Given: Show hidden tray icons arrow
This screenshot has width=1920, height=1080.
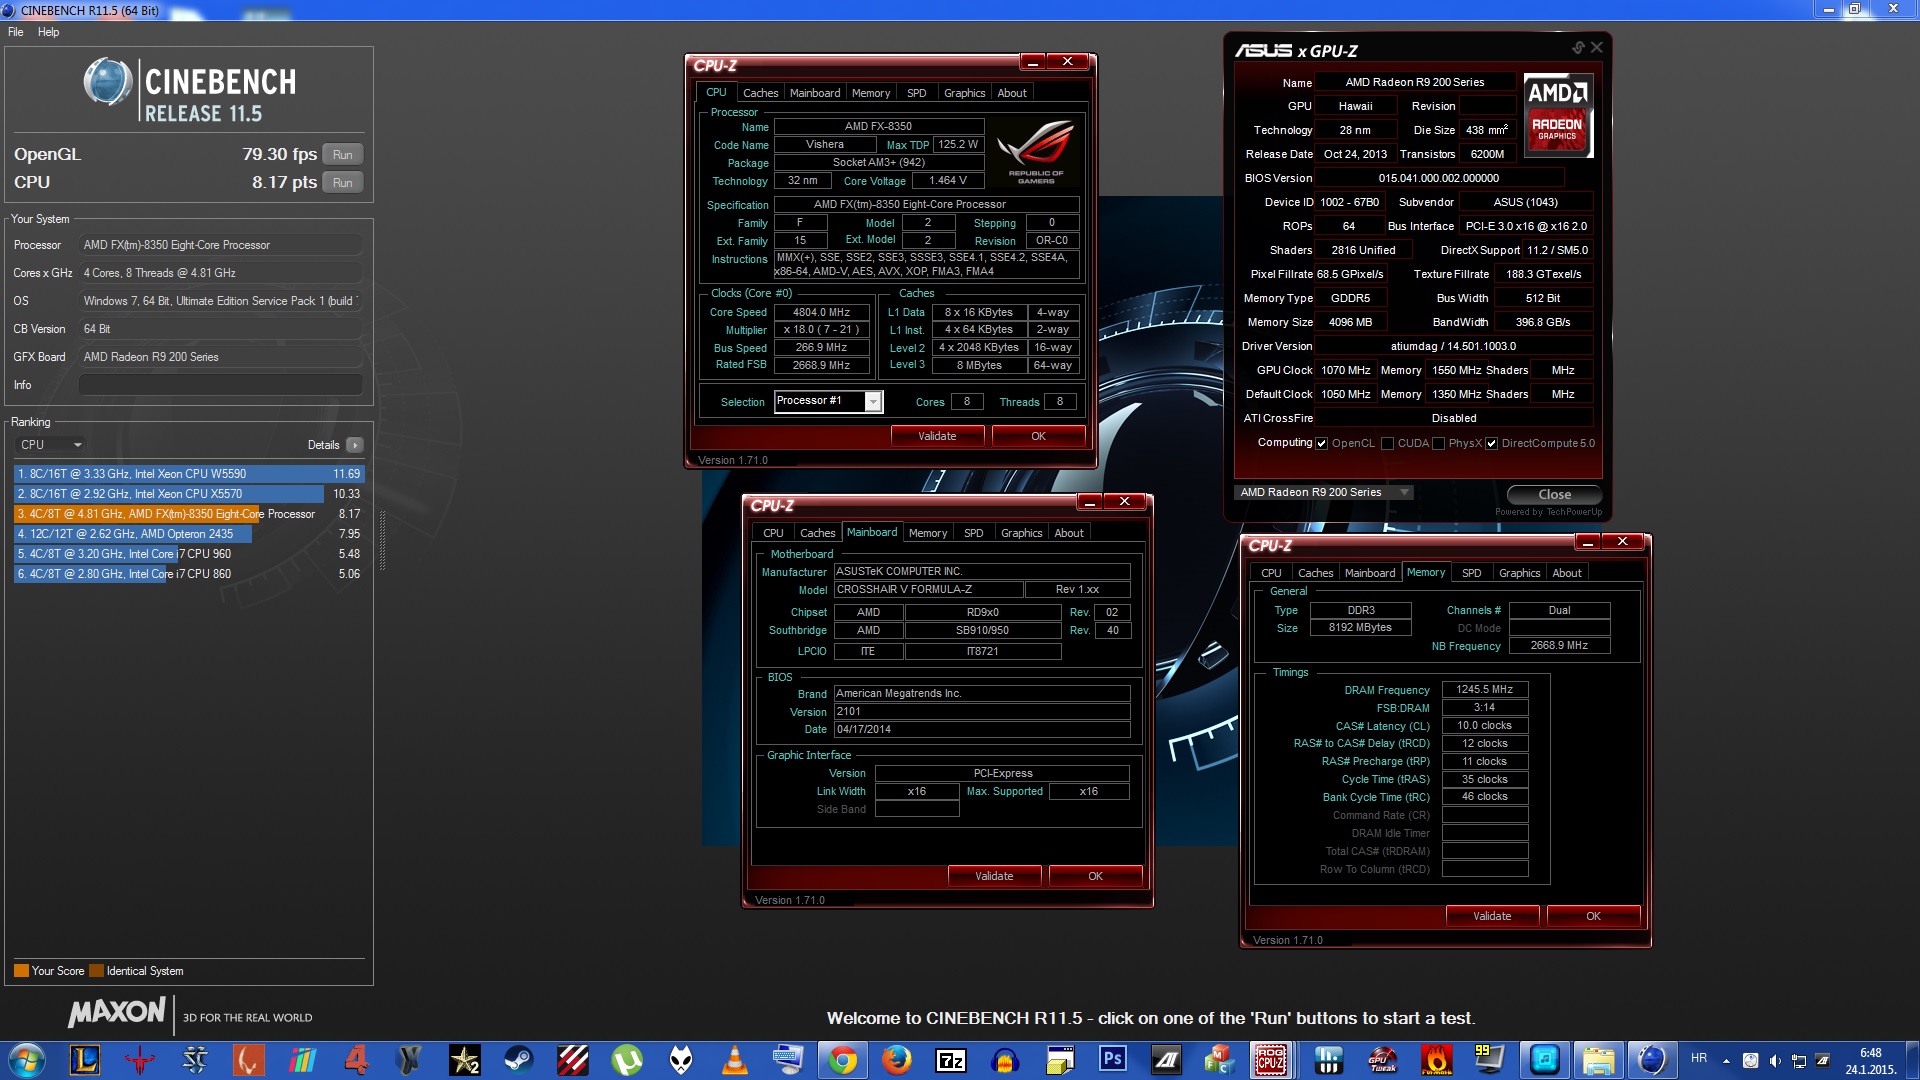Looking at the screenshot, I should coord(1726,1060).
